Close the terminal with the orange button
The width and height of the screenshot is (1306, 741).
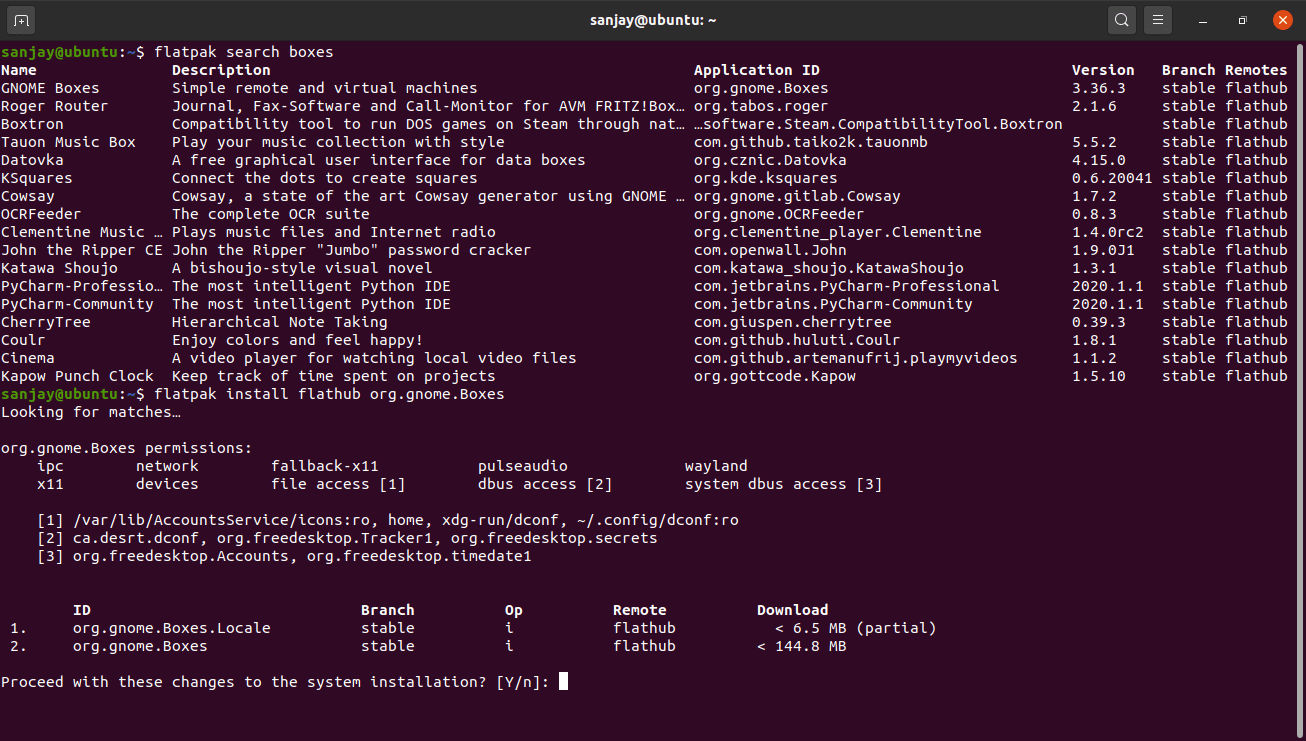(x=1282, y=20)
